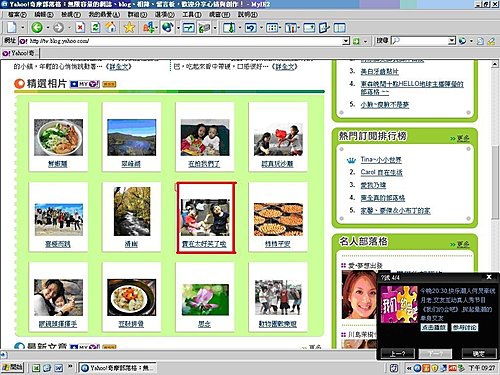
Task: Click the address bar URL field
Action: 185,41
